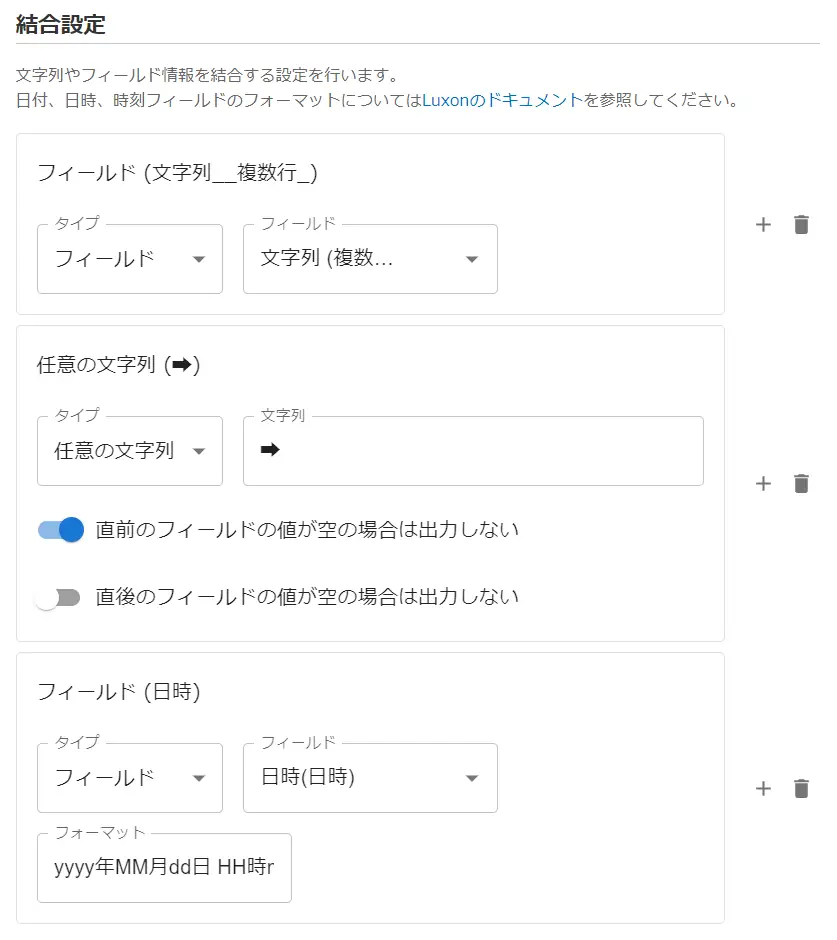
Task: Click the フィールド (日時) block title
Action: click(119, 691)
